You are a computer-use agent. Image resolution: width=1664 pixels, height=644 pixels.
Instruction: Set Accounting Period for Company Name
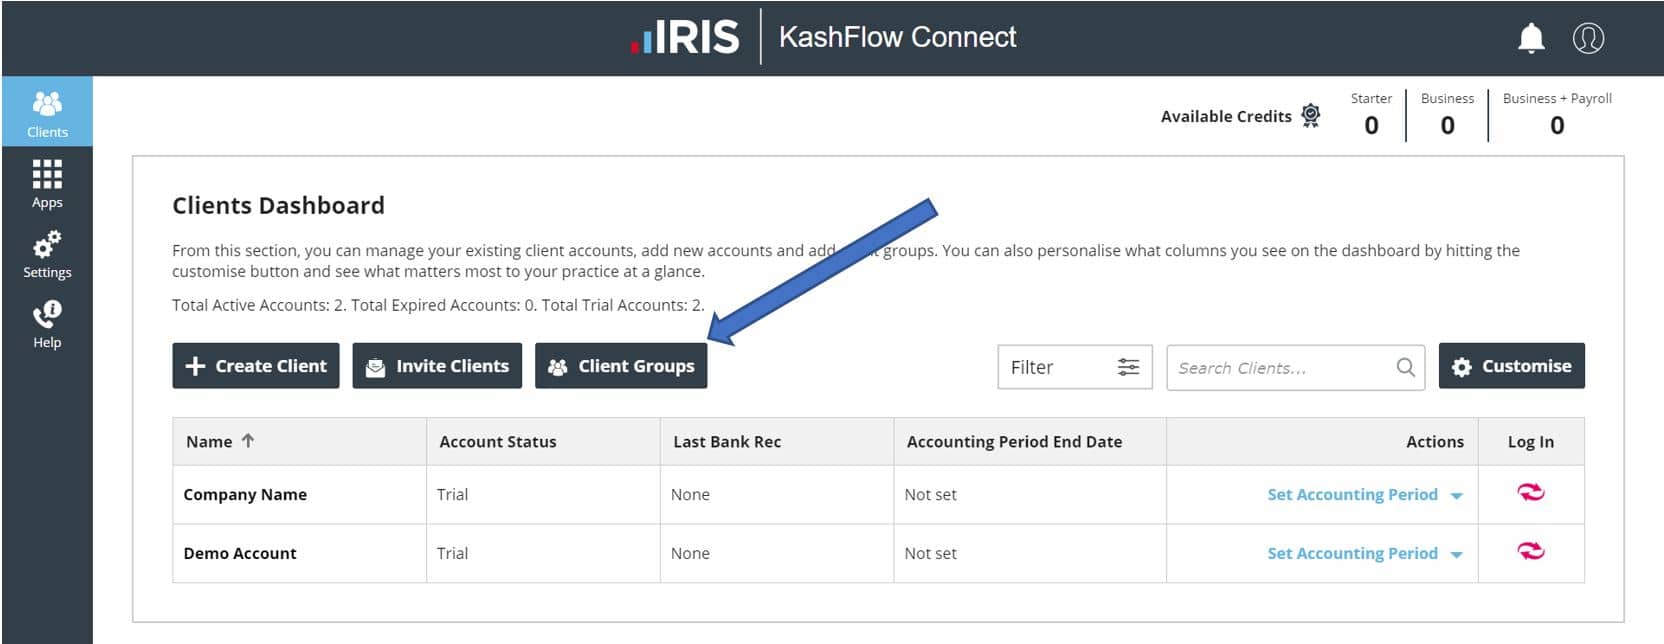1352,494
